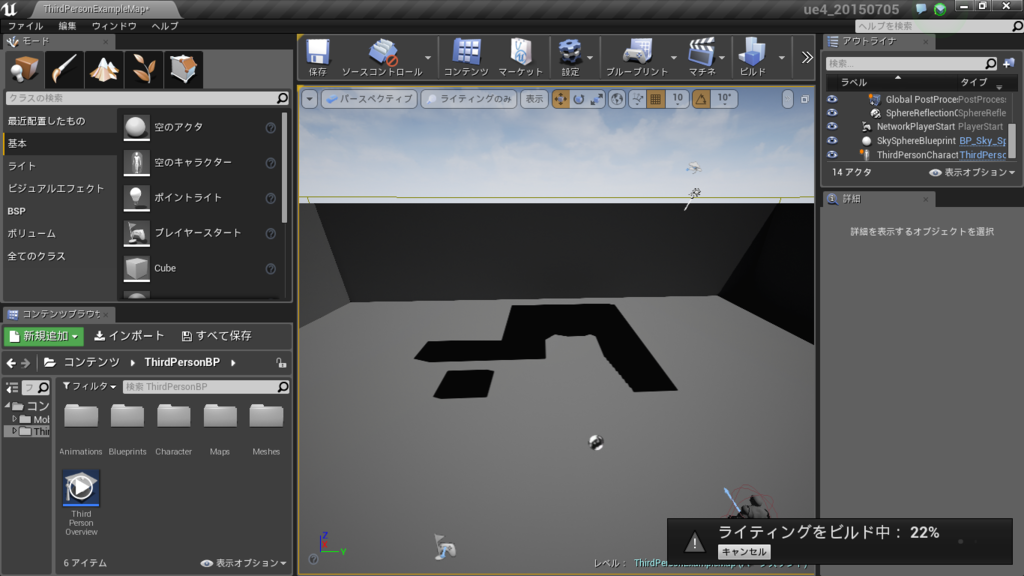The image size is (1024, 576).
Task: Click help icon next to 空のアクタ
Action: tap(270, 128)
